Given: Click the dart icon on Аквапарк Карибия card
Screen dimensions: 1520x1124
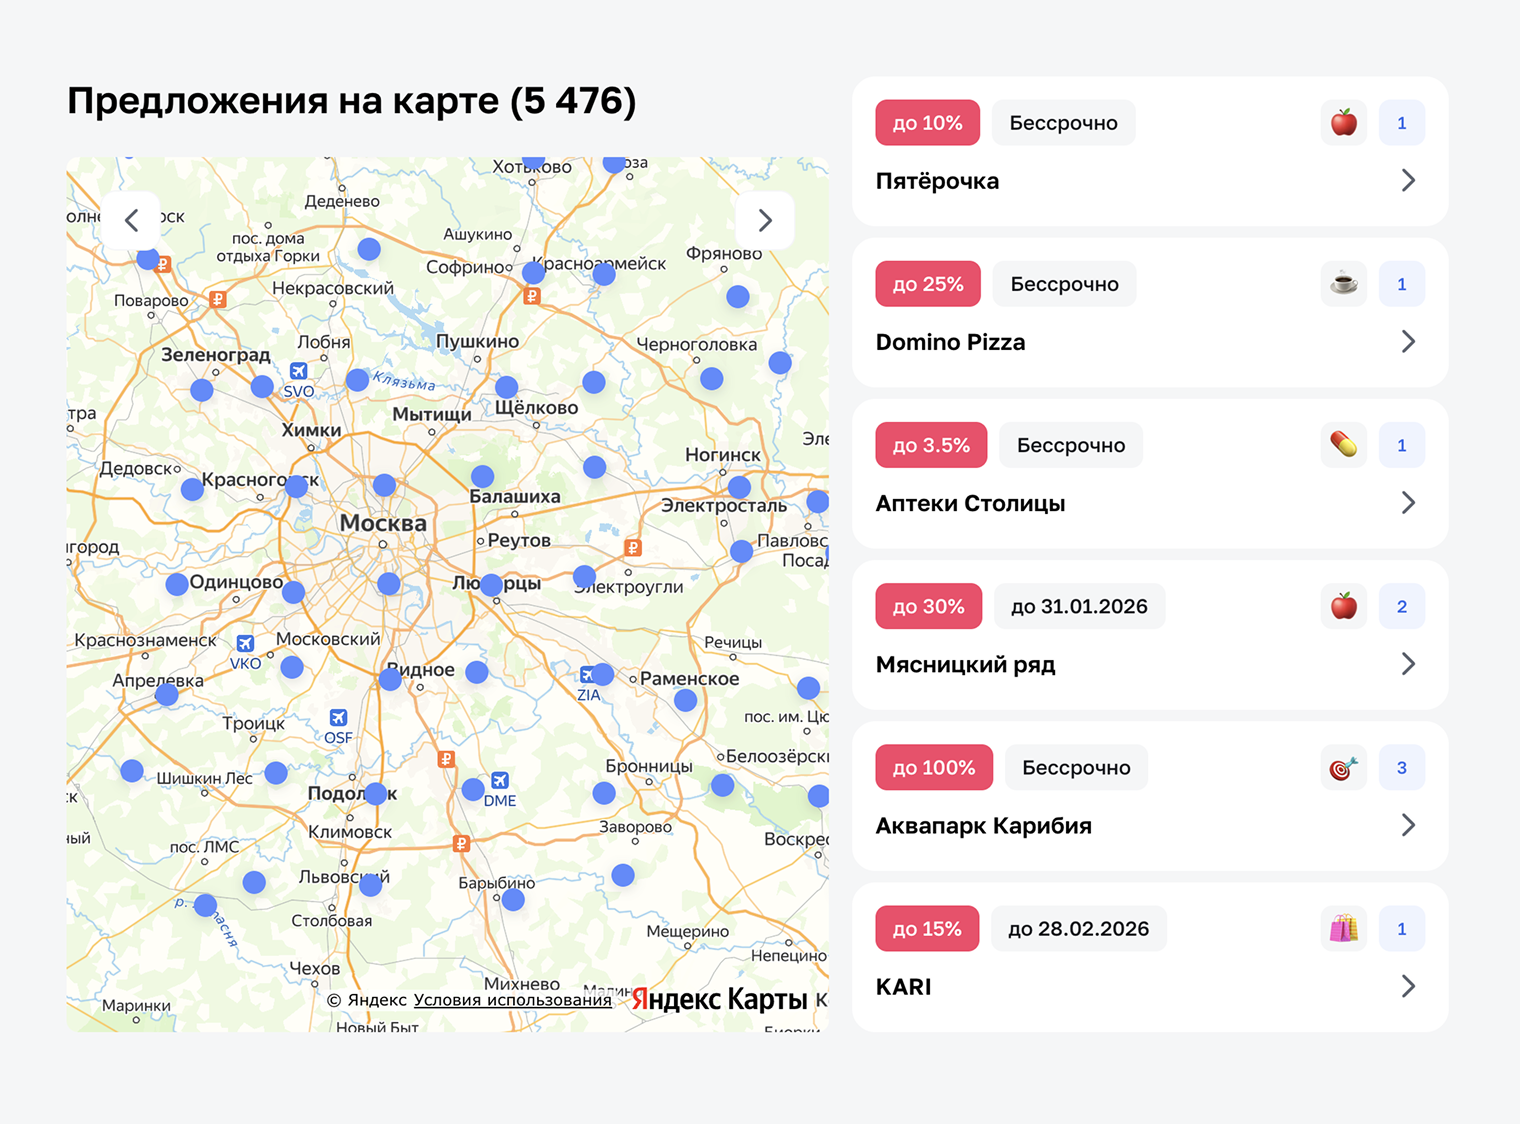Looking at the screenshot, I should (1343, 767).
